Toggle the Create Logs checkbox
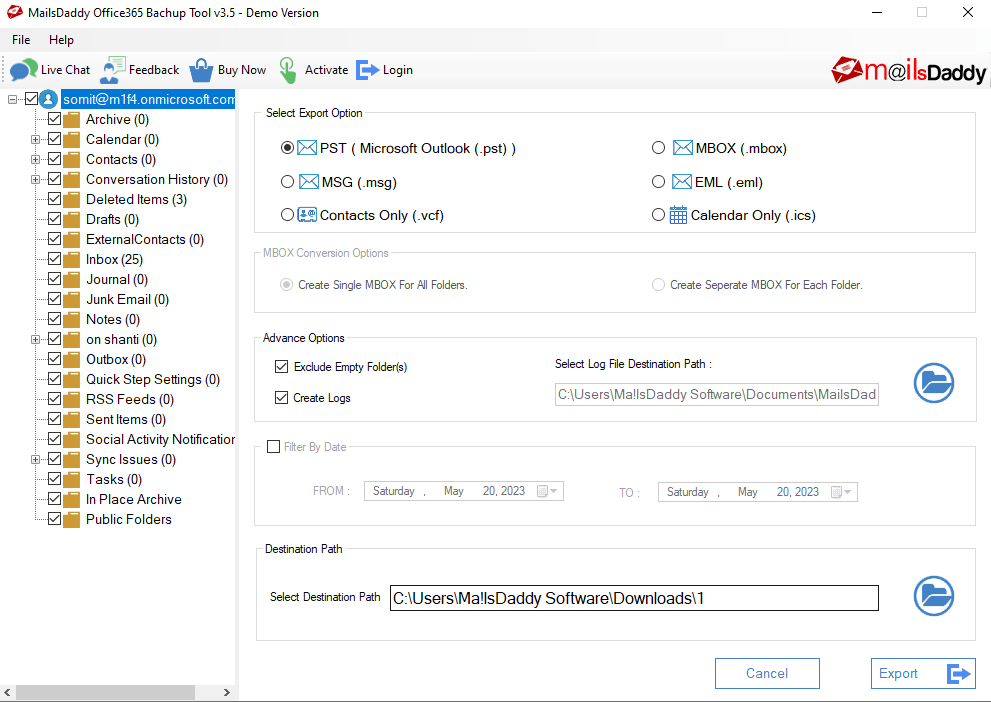 [281, 397]
